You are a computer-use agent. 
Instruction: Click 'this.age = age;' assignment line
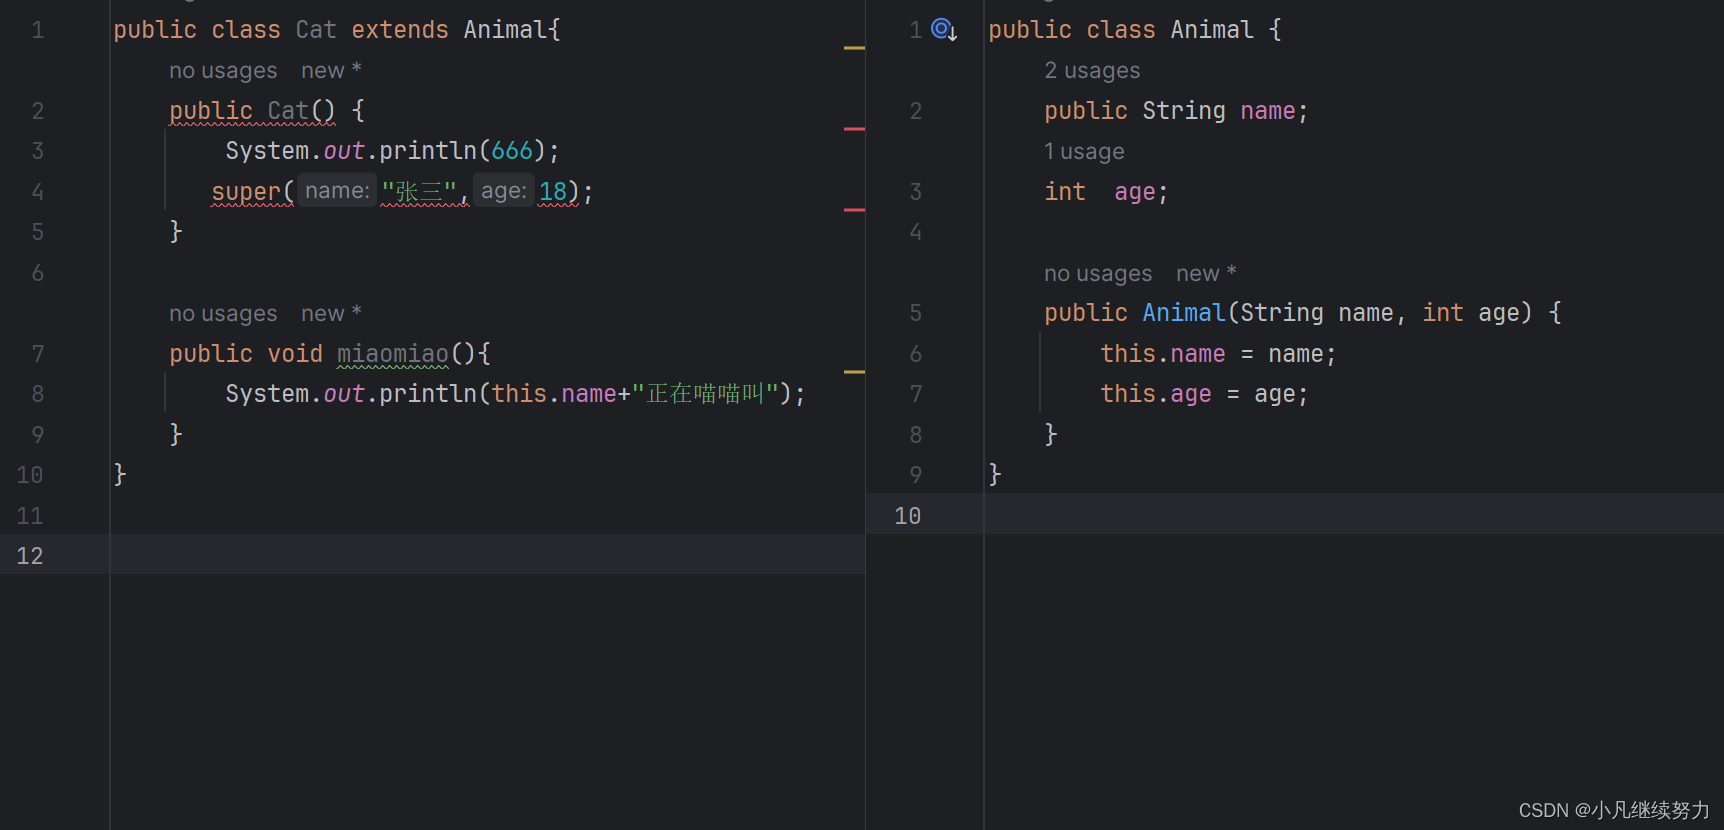point(1204,394)
